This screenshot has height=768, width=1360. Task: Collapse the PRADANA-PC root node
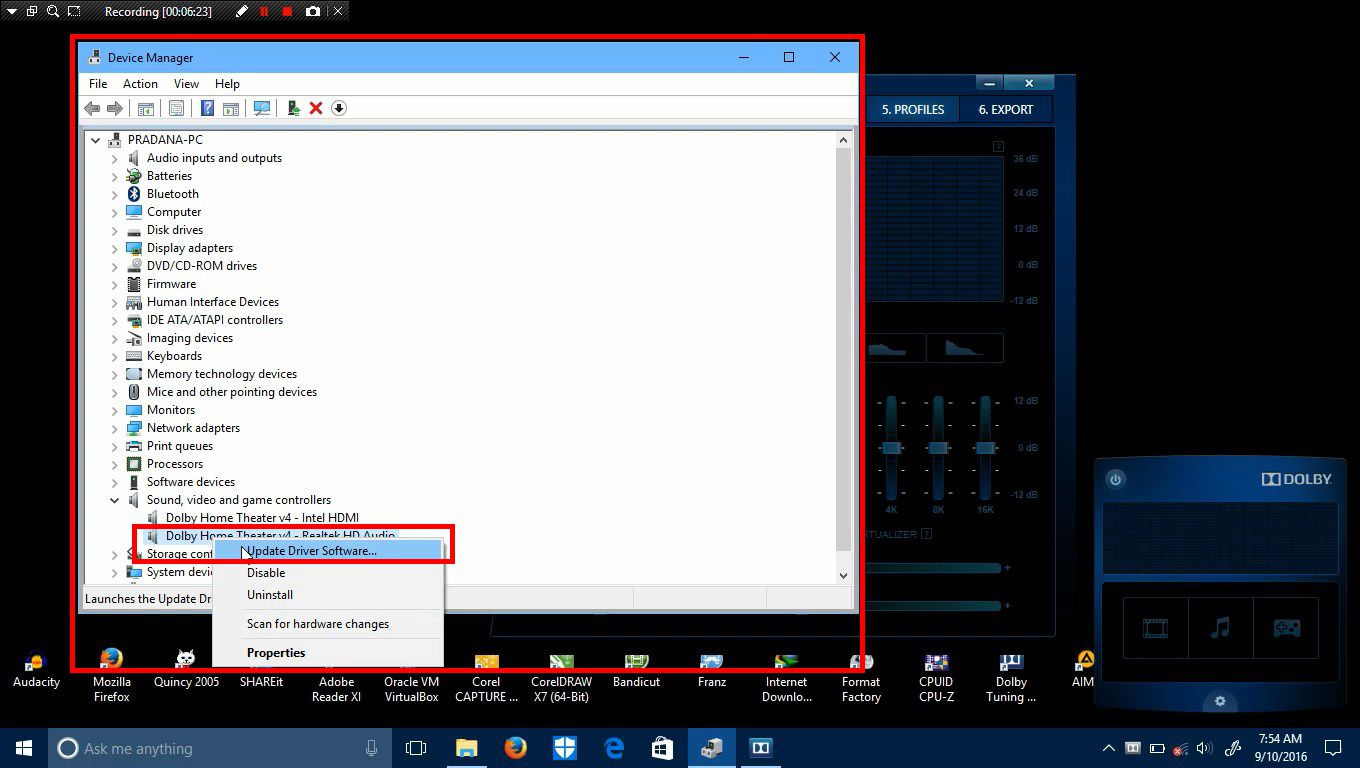(x=96, y=140)
